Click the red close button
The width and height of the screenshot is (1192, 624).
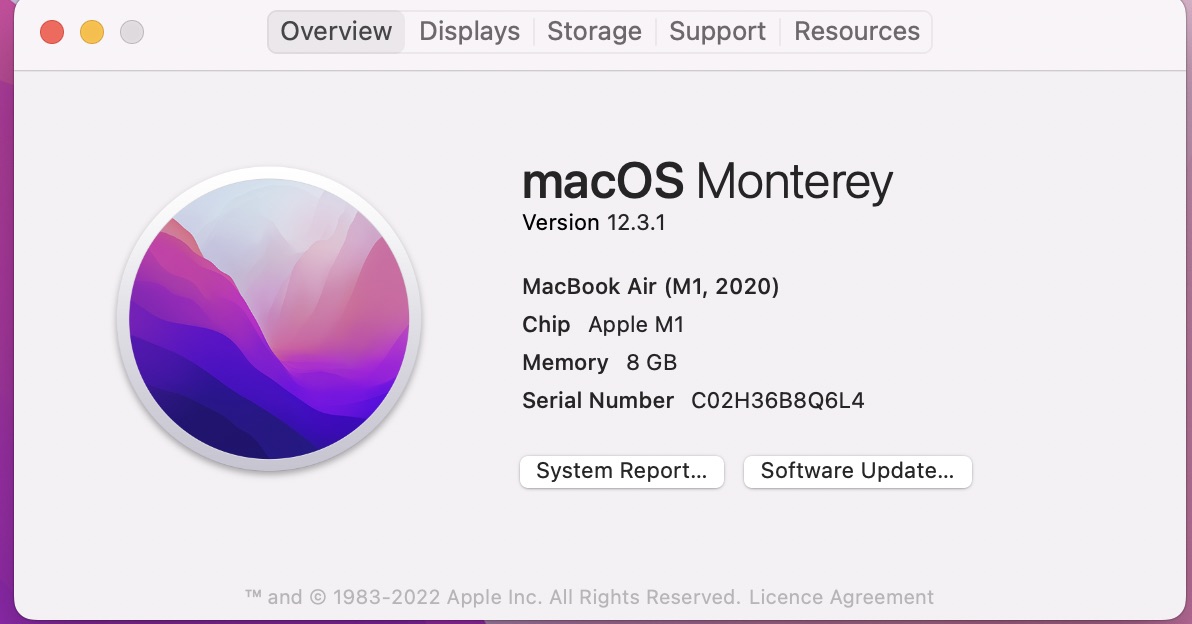[x=52, y=31]
